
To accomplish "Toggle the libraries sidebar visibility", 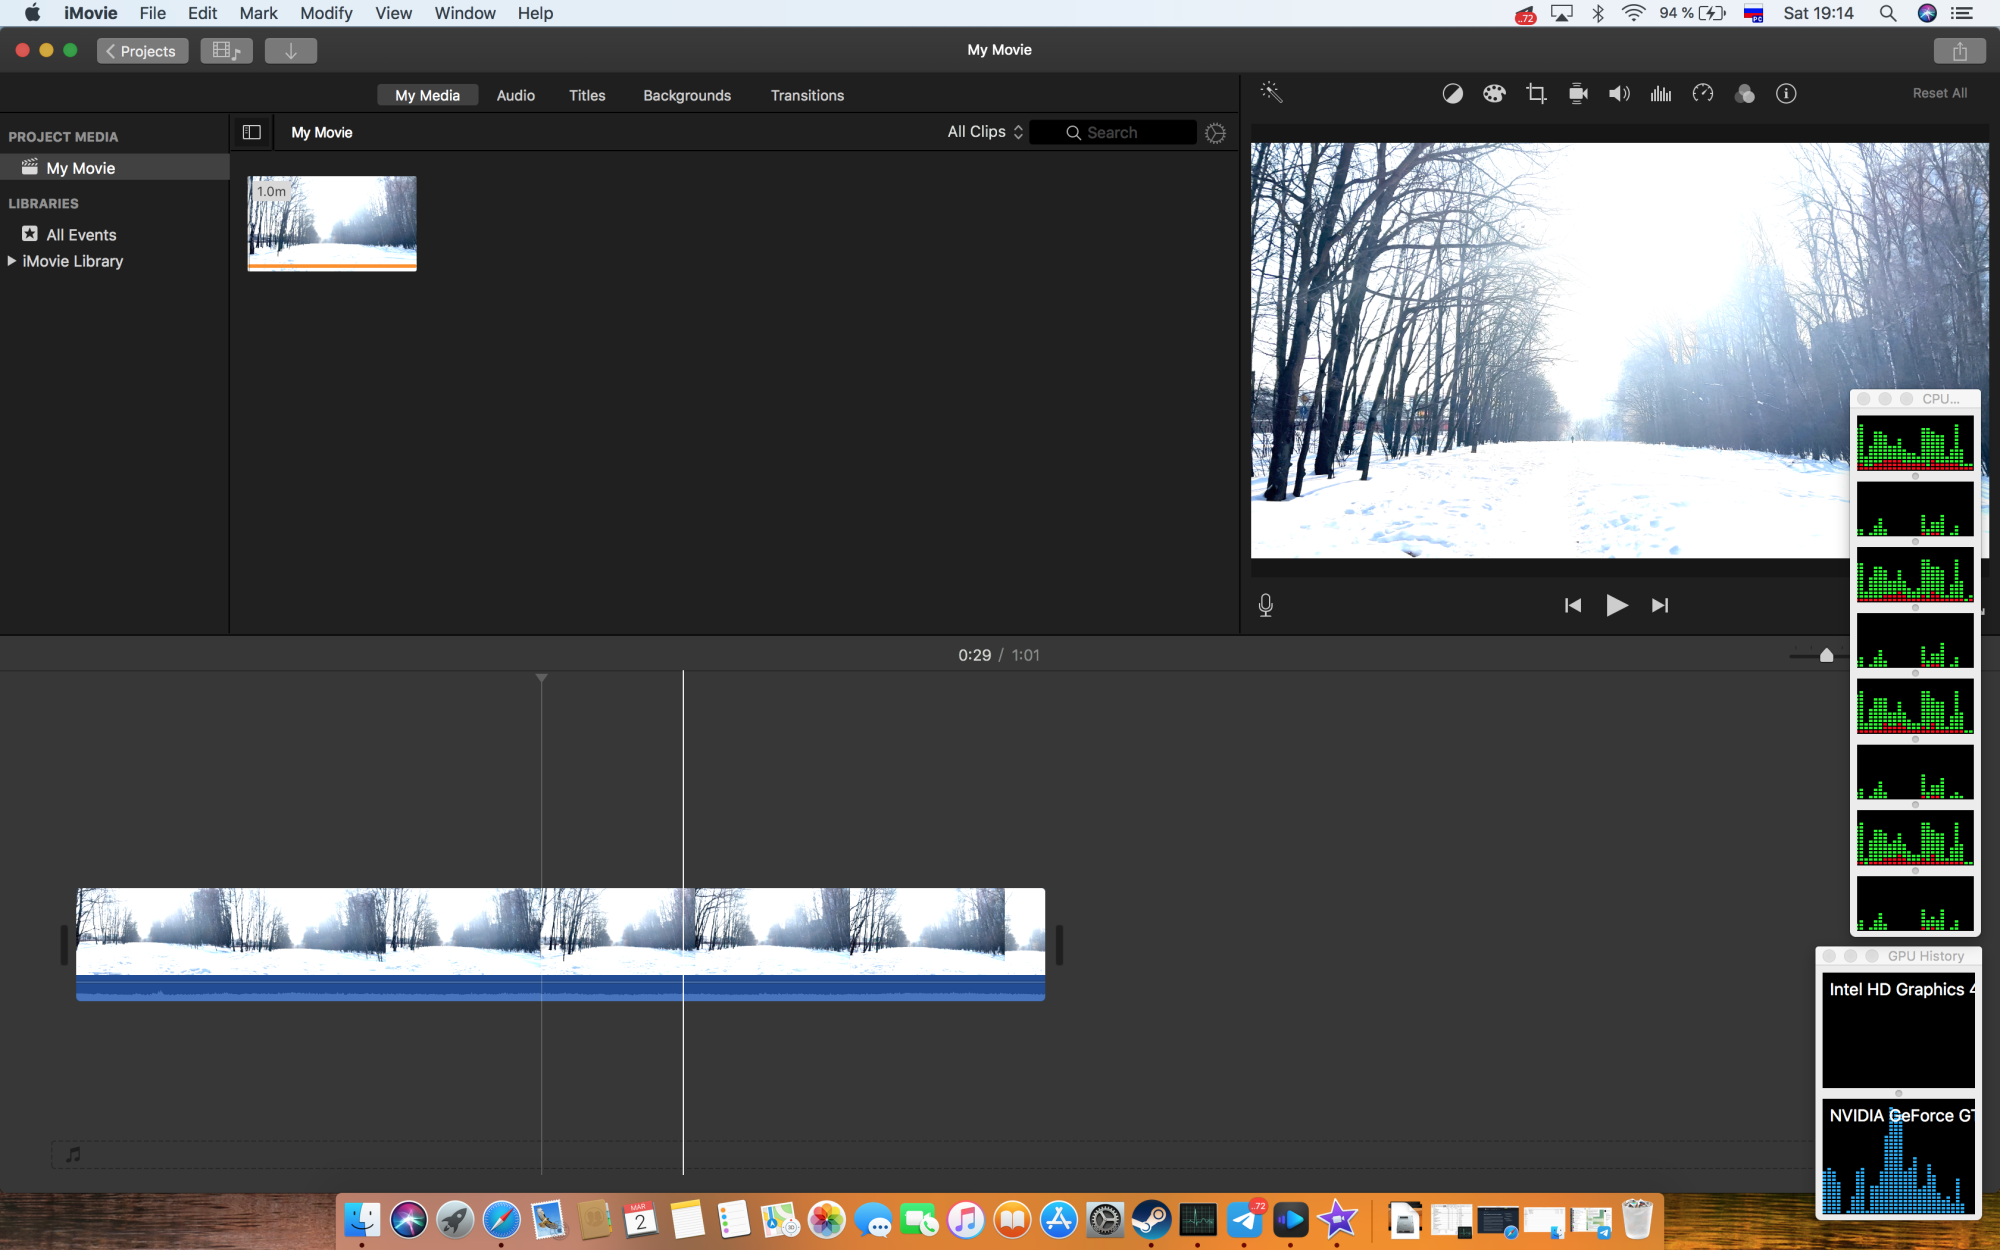I will pyautogui.click(x=252, y=132).
